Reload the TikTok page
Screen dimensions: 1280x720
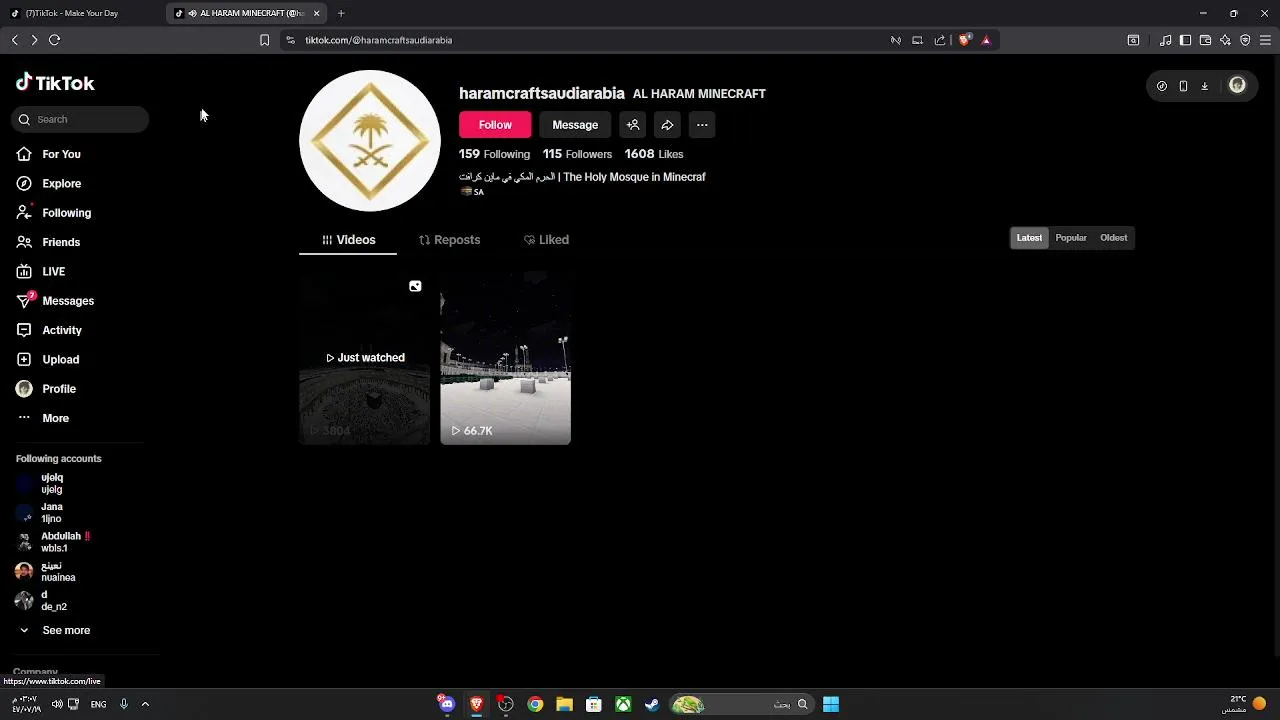pyautogui.click(x=55, y=40)
